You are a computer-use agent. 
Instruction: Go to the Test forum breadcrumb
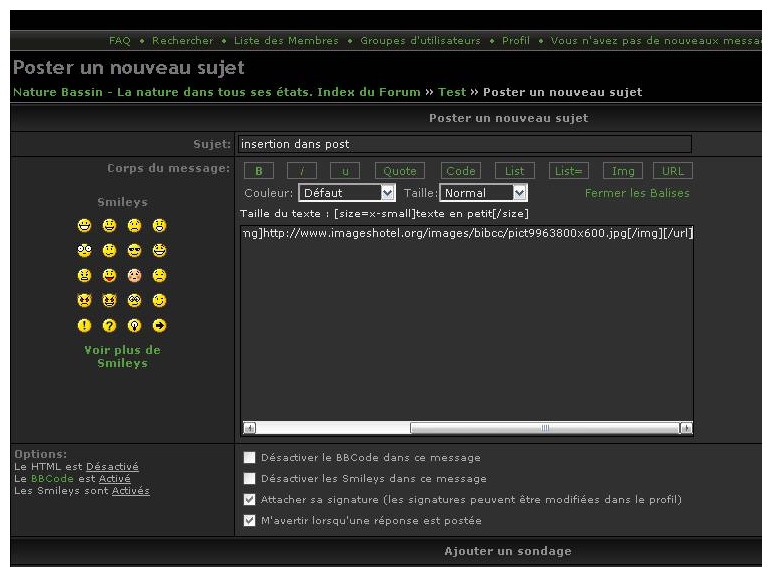click(452, 92)
